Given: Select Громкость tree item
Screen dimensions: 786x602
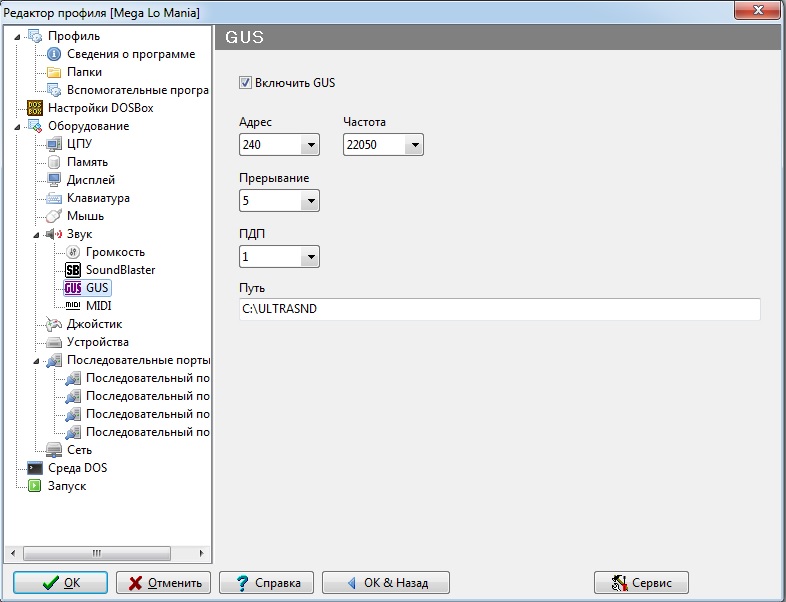Looking at the screenshot, I should pos(115,252).
